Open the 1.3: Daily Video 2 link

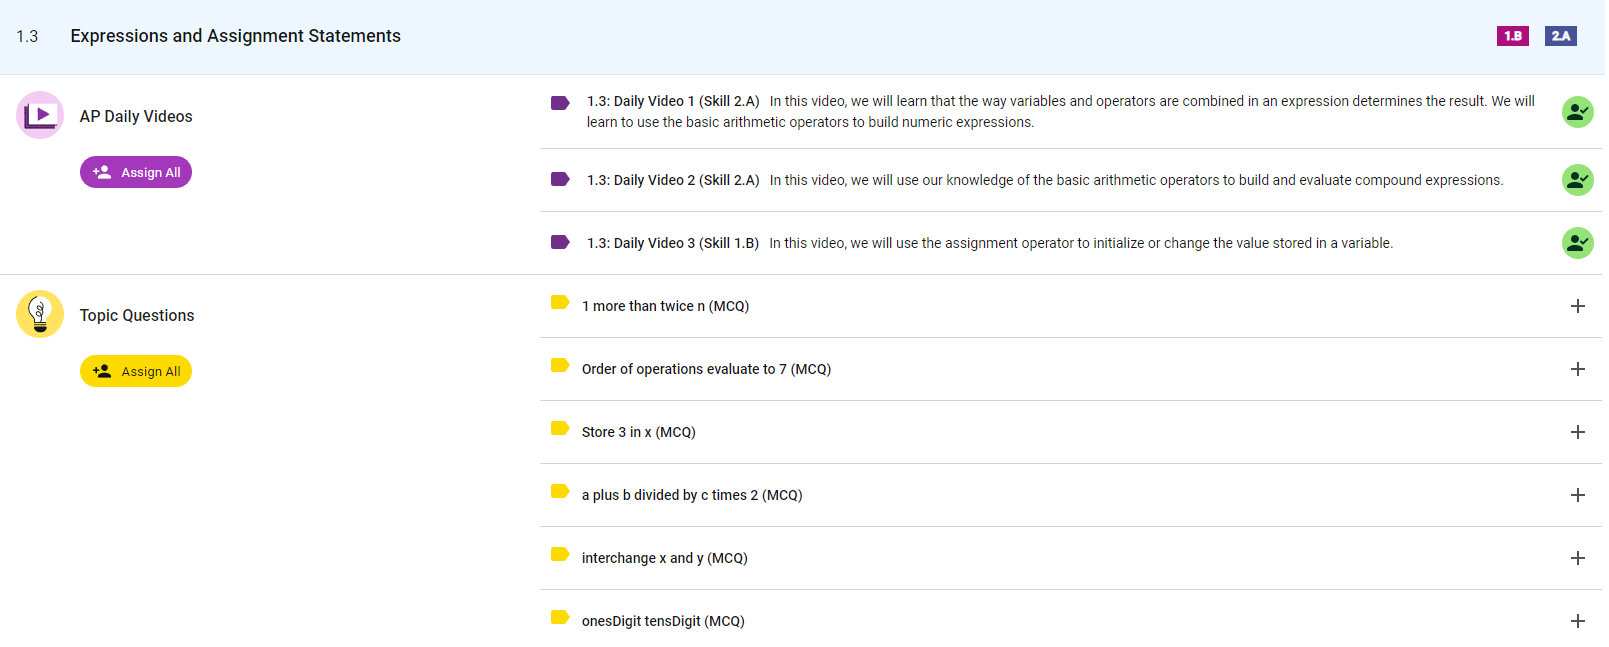coord(672,180)
